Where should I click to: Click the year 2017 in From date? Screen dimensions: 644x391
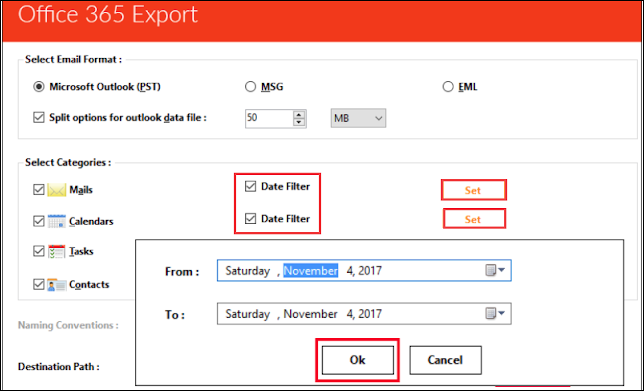pyautogui.click(x=370, y=271)
